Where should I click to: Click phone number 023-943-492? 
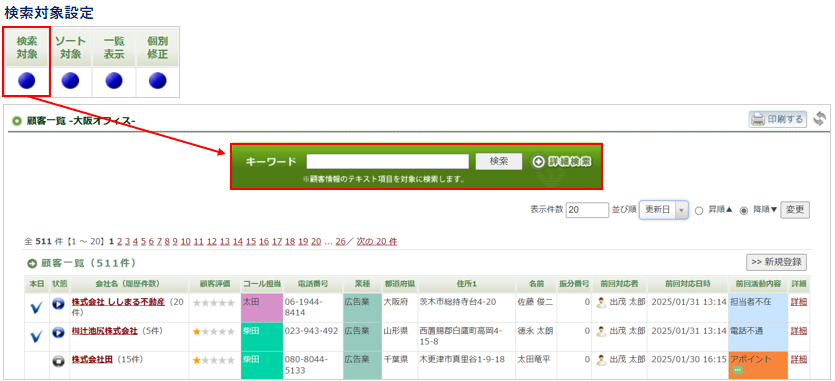pos(312,331)
